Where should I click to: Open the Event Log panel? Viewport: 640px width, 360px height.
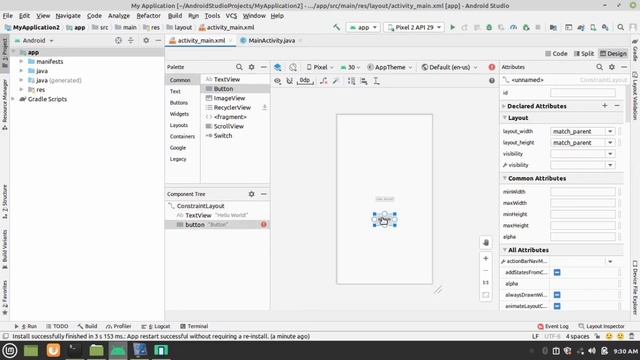[x=553, y=326]
